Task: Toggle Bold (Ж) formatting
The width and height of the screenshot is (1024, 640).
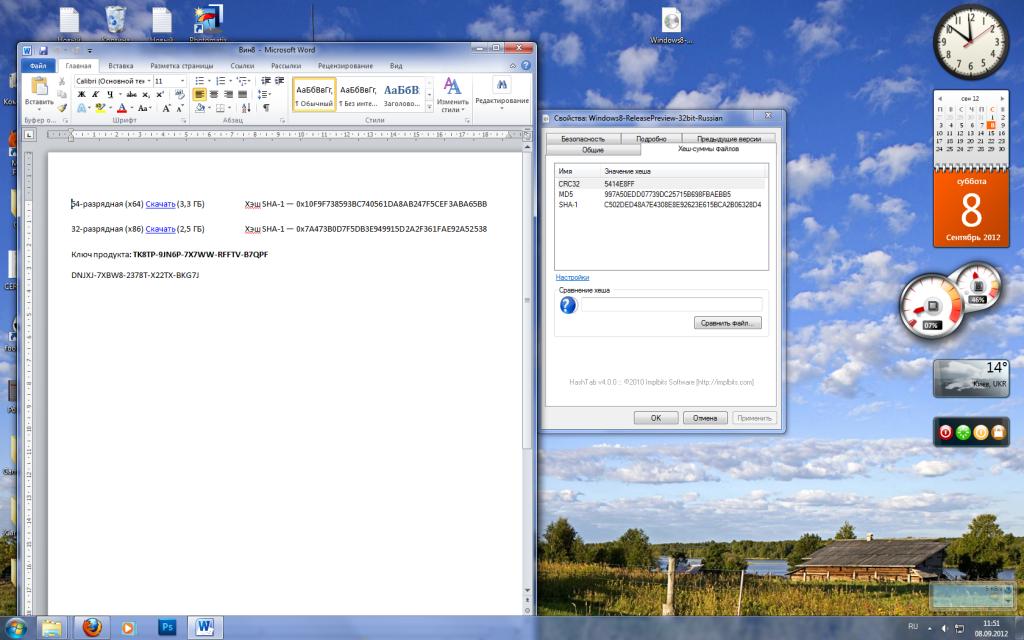Action: (80, 94)
